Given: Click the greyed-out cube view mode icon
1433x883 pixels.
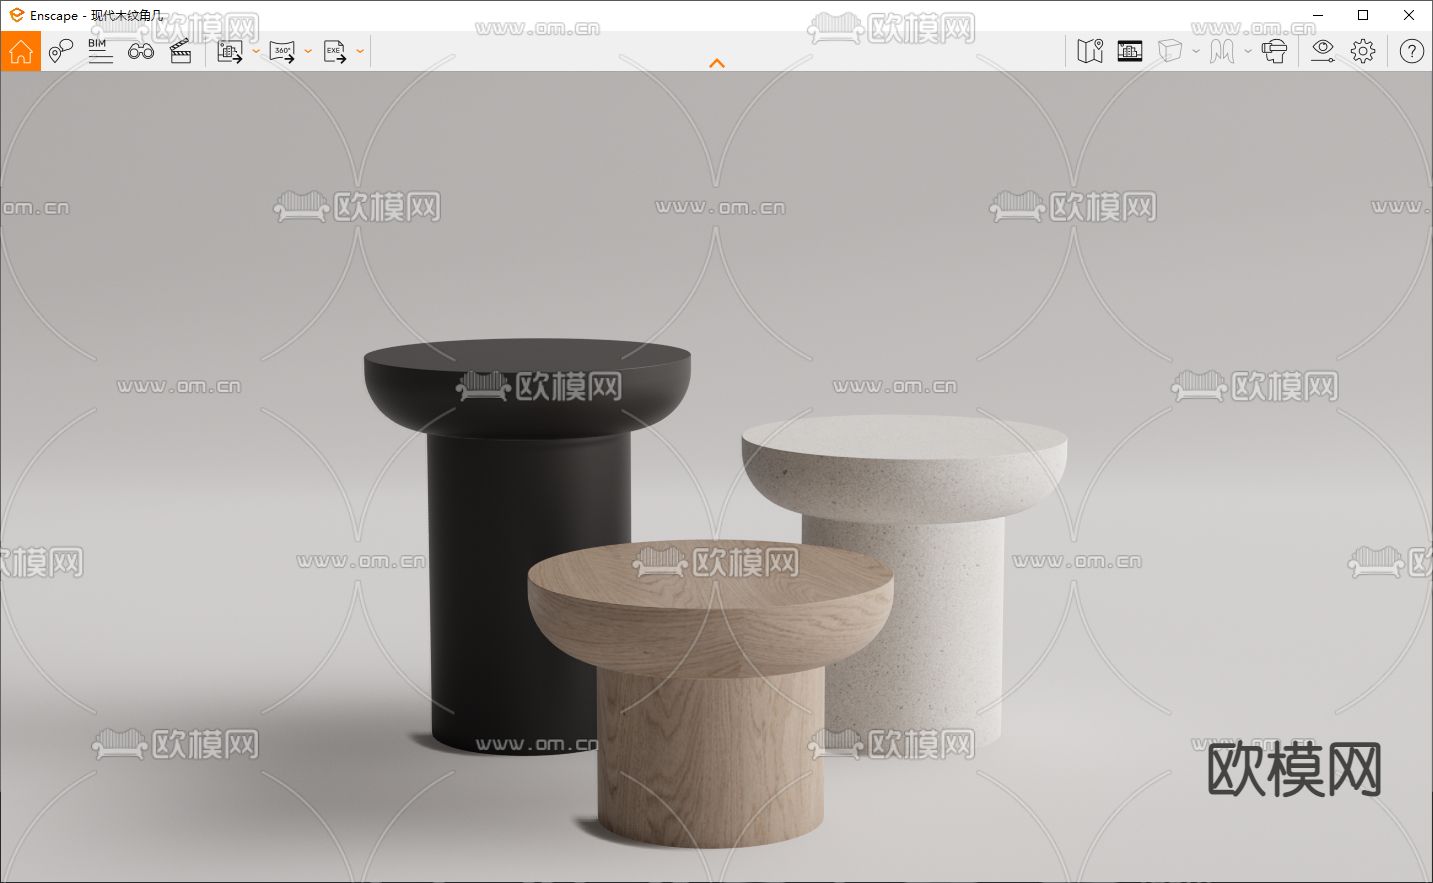Looking at the screenshot, I should [1170, 51].
